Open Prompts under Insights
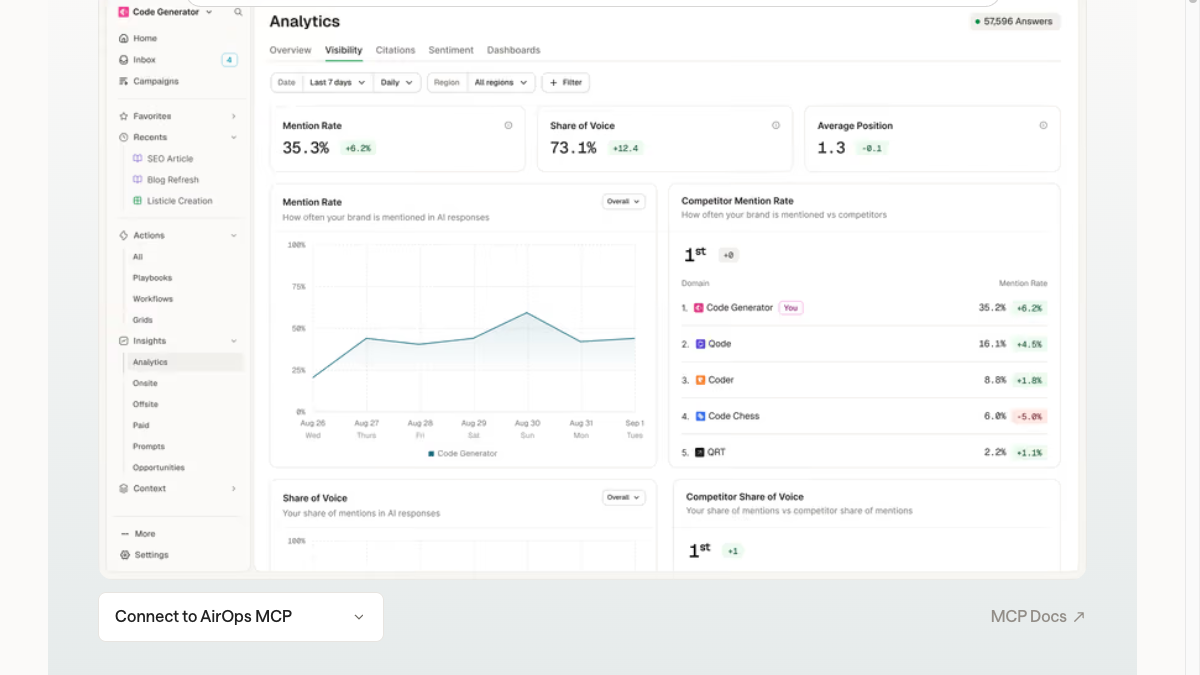1200x675 pixels. [x=149, y=446]
